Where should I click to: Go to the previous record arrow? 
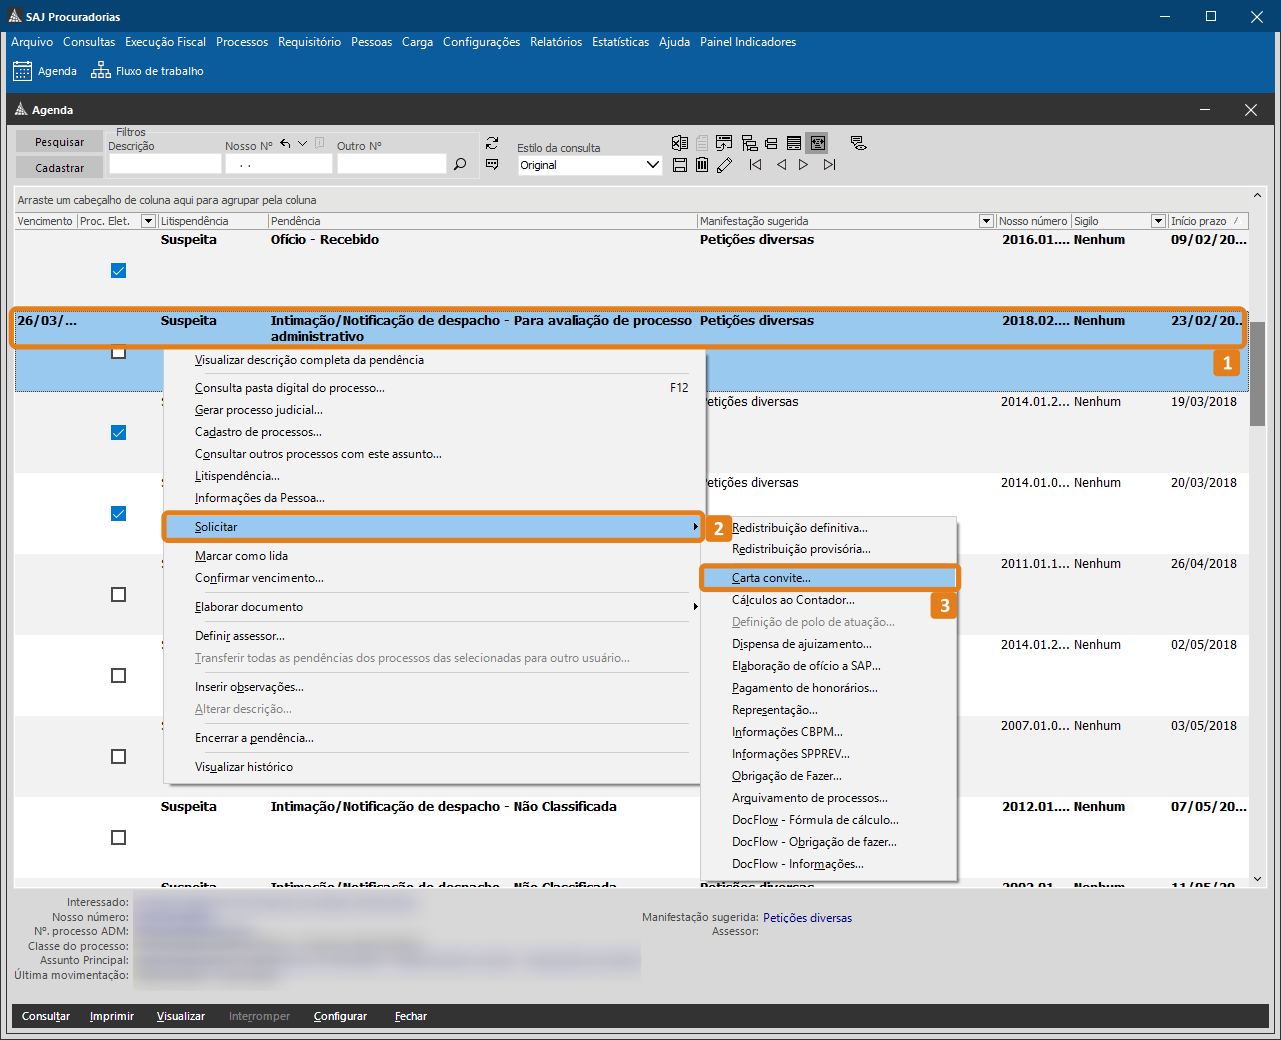781,165
